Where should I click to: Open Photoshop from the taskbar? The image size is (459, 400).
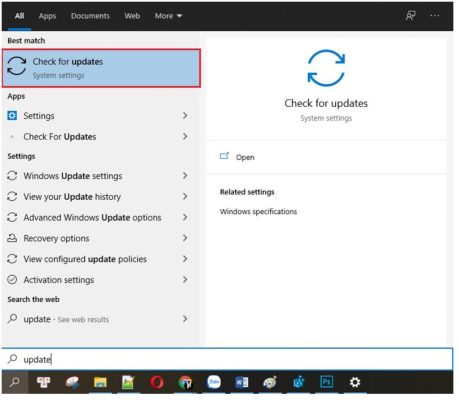point(327,382)
